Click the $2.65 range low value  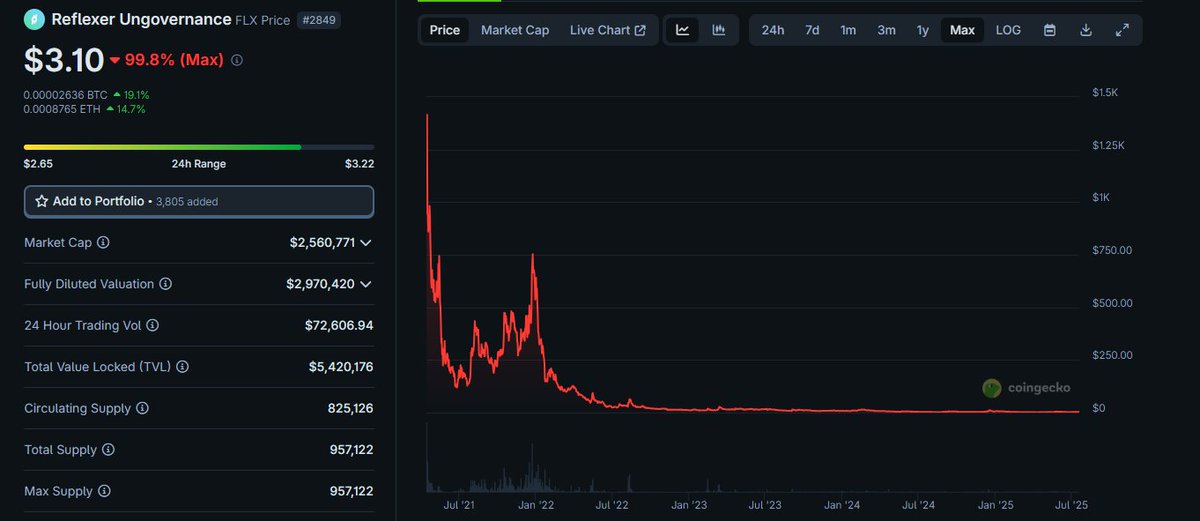(x=38, y=164)
